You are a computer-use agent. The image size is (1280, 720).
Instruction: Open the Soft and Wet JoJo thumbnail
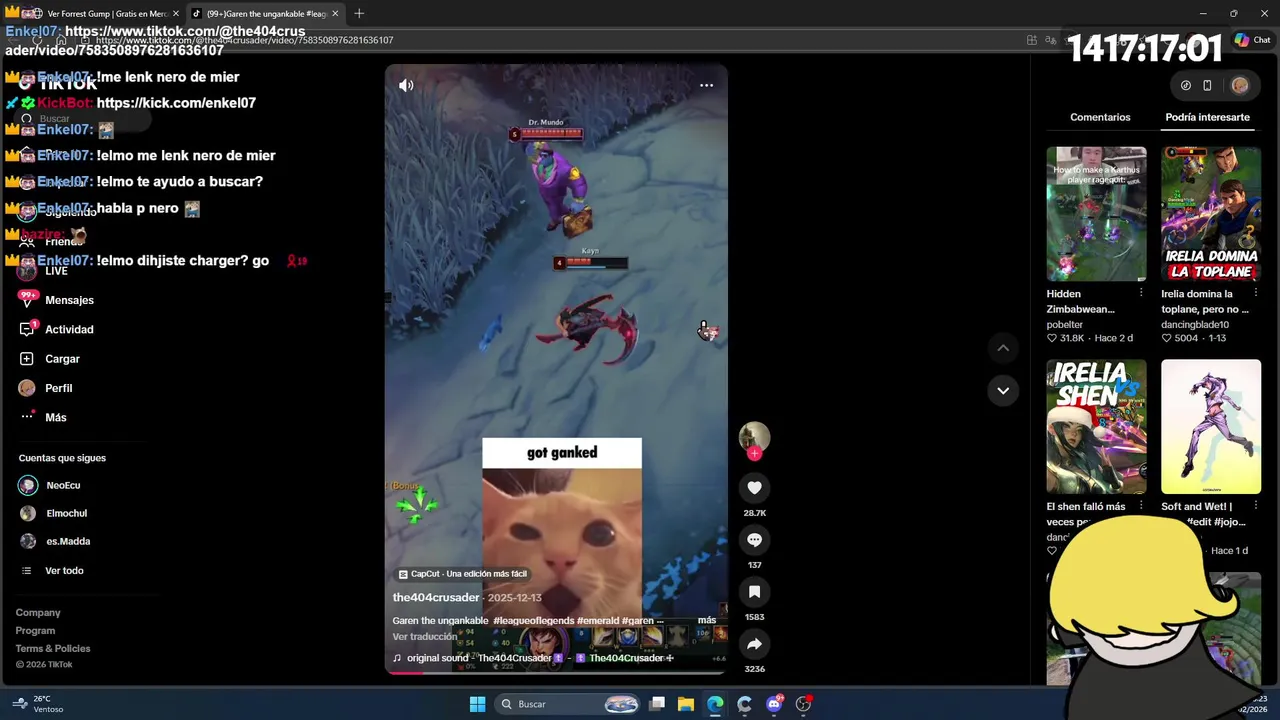click(1211, 427)
